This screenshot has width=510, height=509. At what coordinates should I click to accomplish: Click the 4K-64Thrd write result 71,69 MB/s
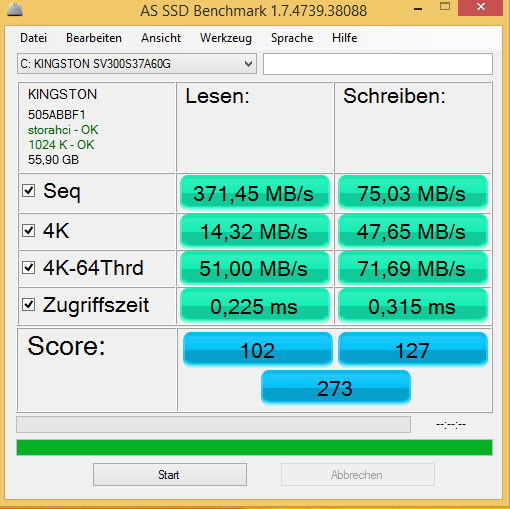pos(413,268)
